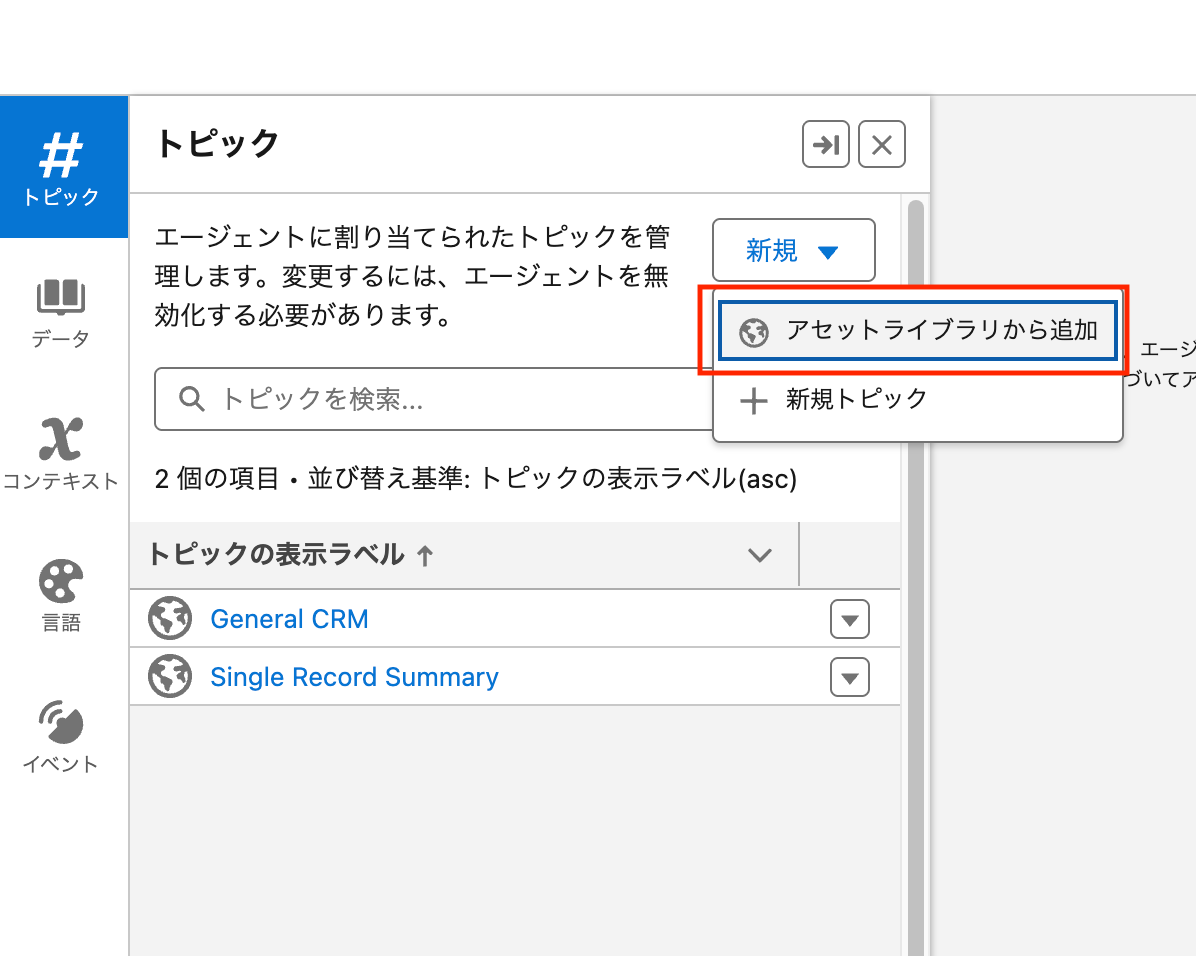Open the General CRM topic link
1196x956 pixels.
pyautogui.click(x=289, y=619)
